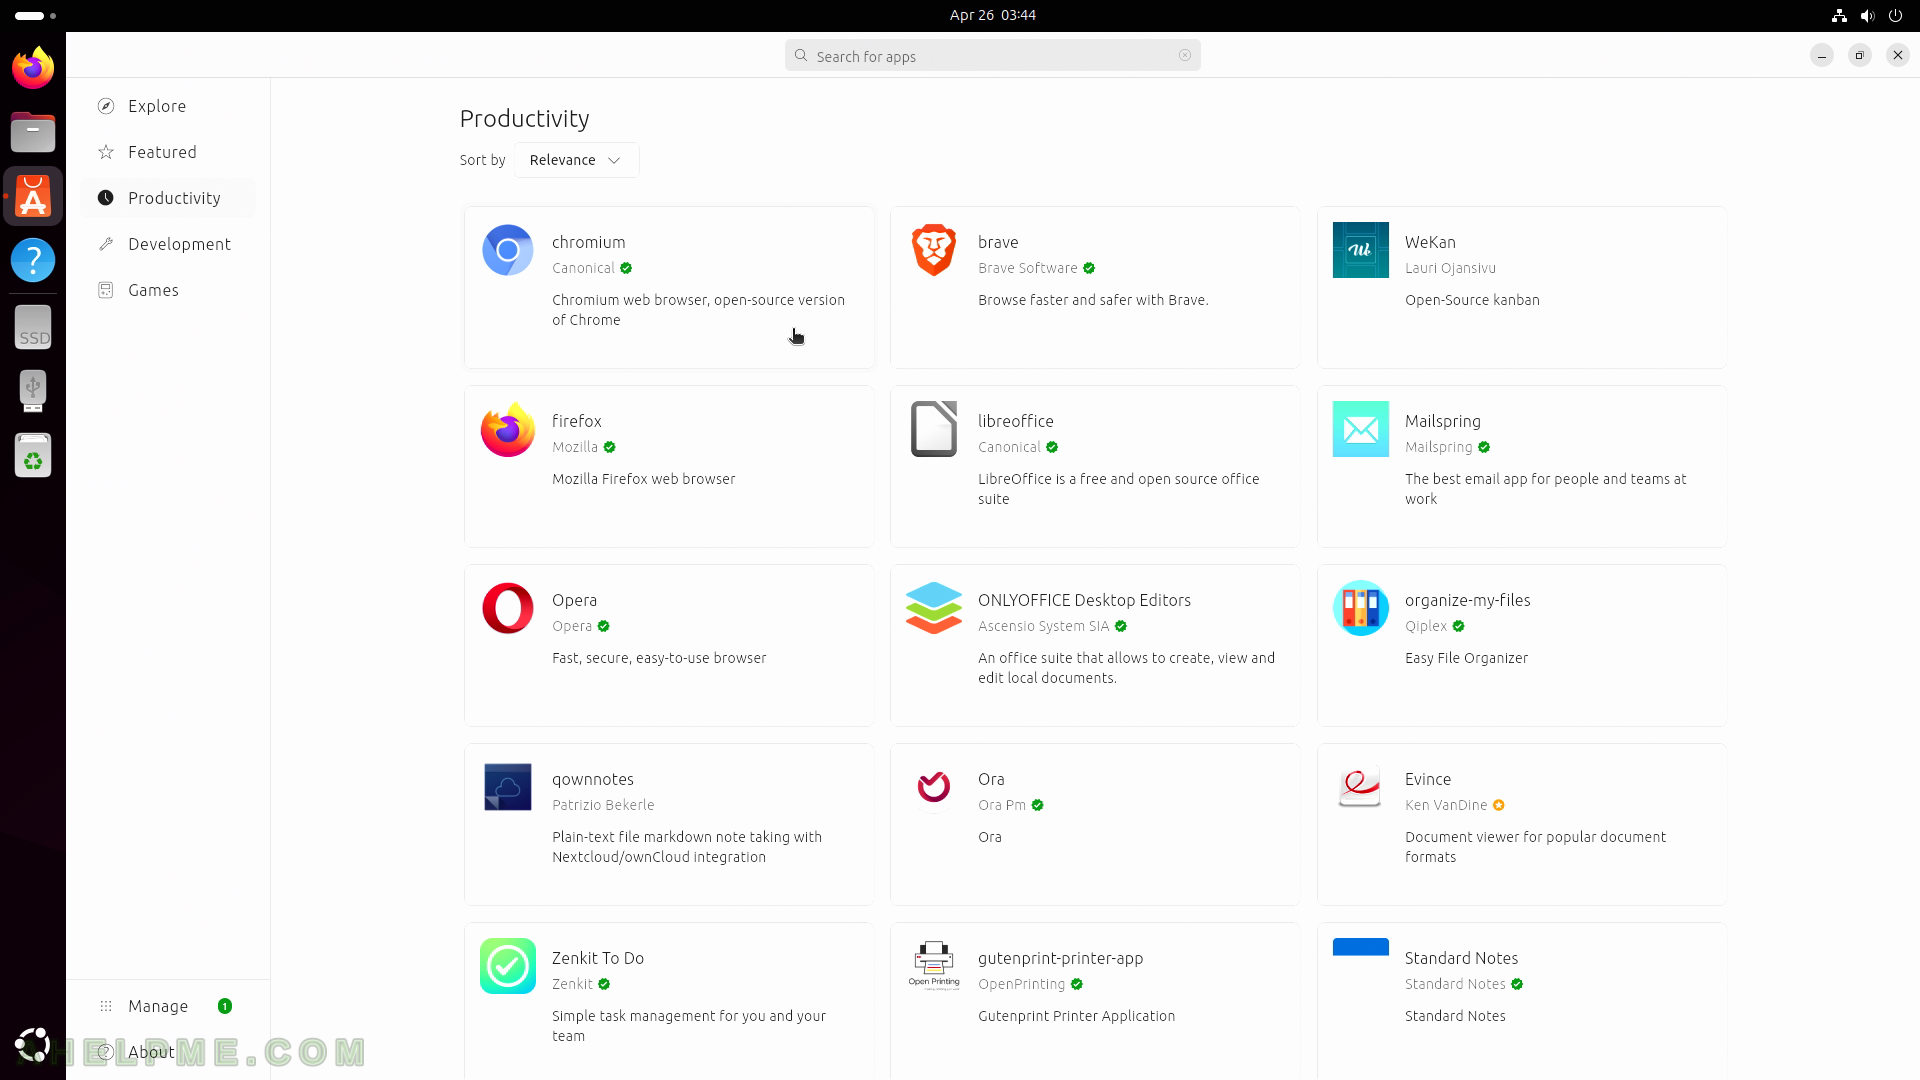Open the qownnotes cloud icon

(508, 787)
